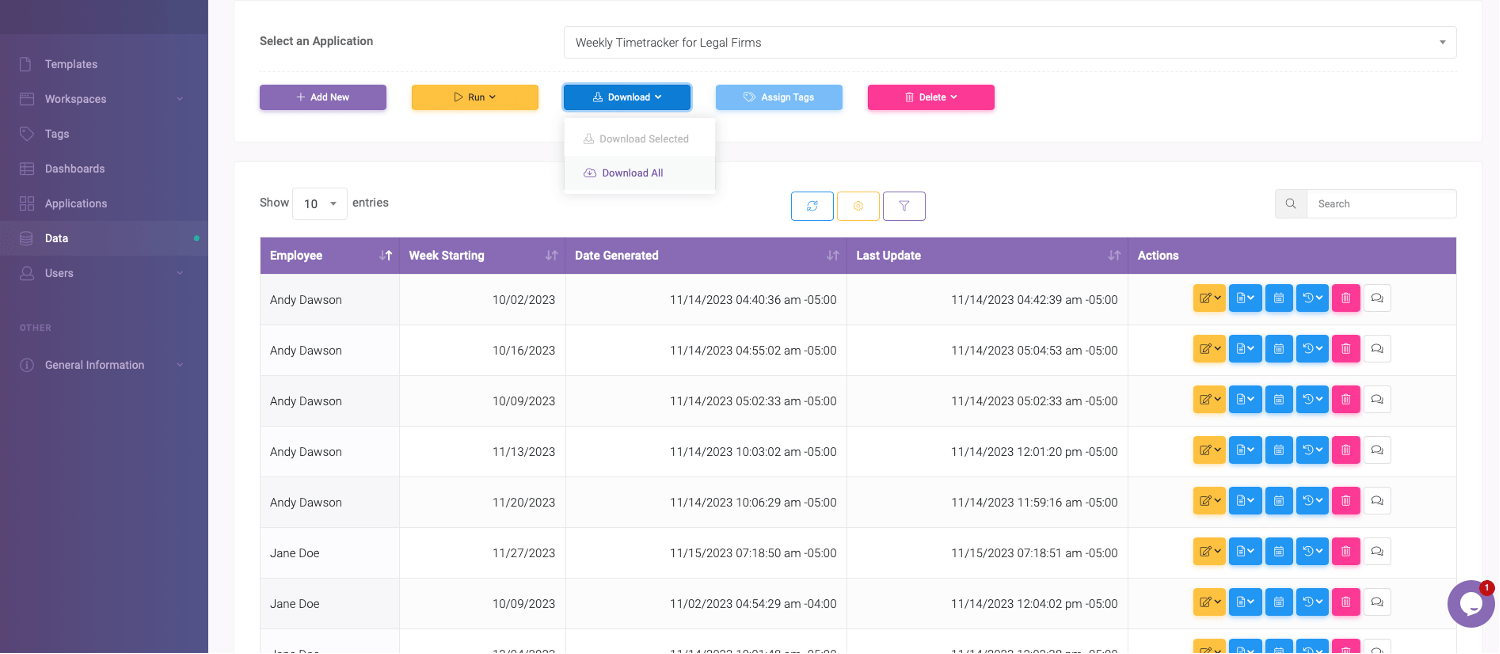The height and width of the screenshot is (654, 1500).
Task: Open comments for Andy Dawson 10/16/2023 row
Action: tap(1377, 349)
